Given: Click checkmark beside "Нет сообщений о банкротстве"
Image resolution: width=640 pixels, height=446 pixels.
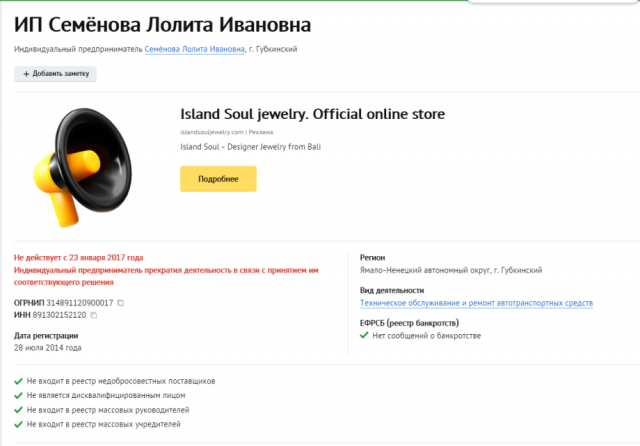Looking at the screenshot, I should click(364, 336).
